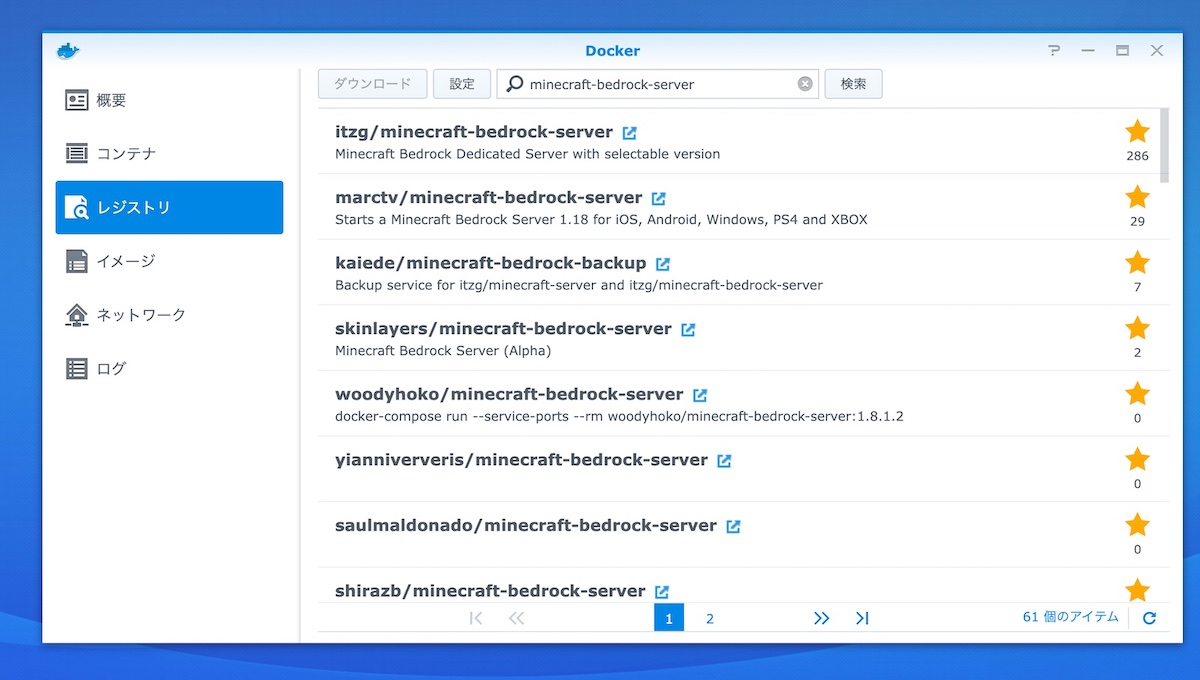Click the Docker whale logo icon
Screen dimensions: 1200x680
(68, 51)
